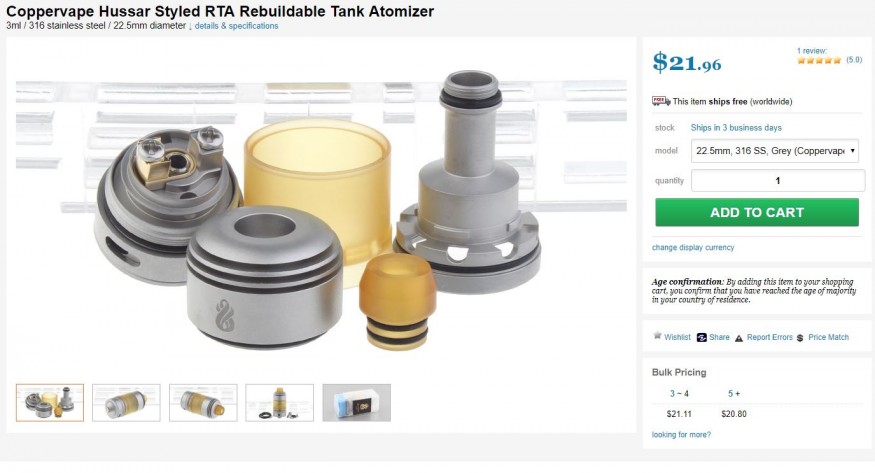The width and height of the screenshot is (875, 473).
Task: Select the third thumbnail with angled tank
Action: coord(203,403)
